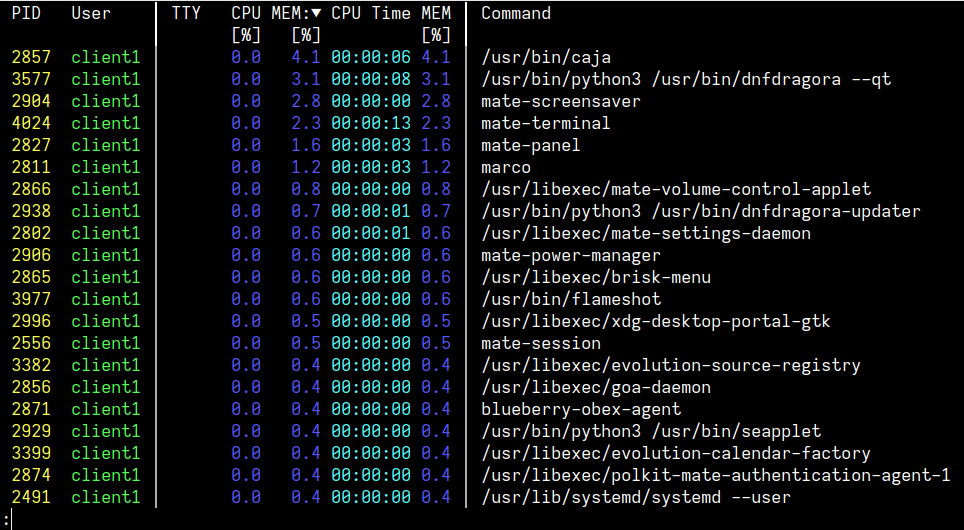Select the CPU Time column header

pyautogui.click(x=371, y=13)
